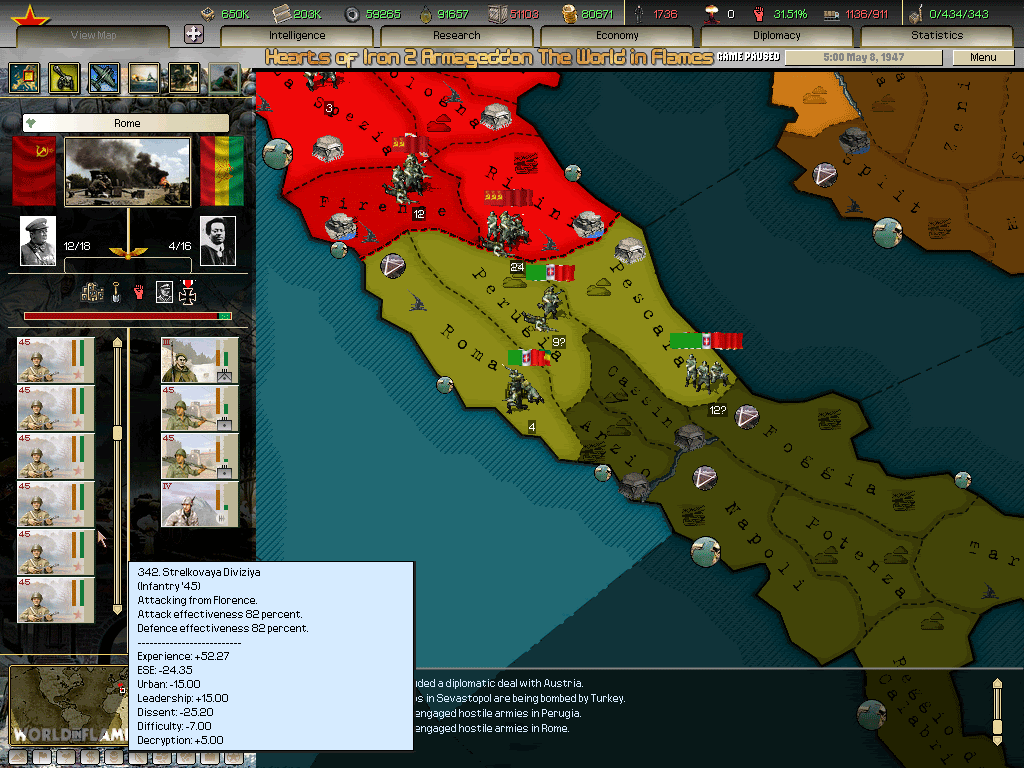Click the Menu button
This screenshot has height=768, width=1024.
(983, 58)
